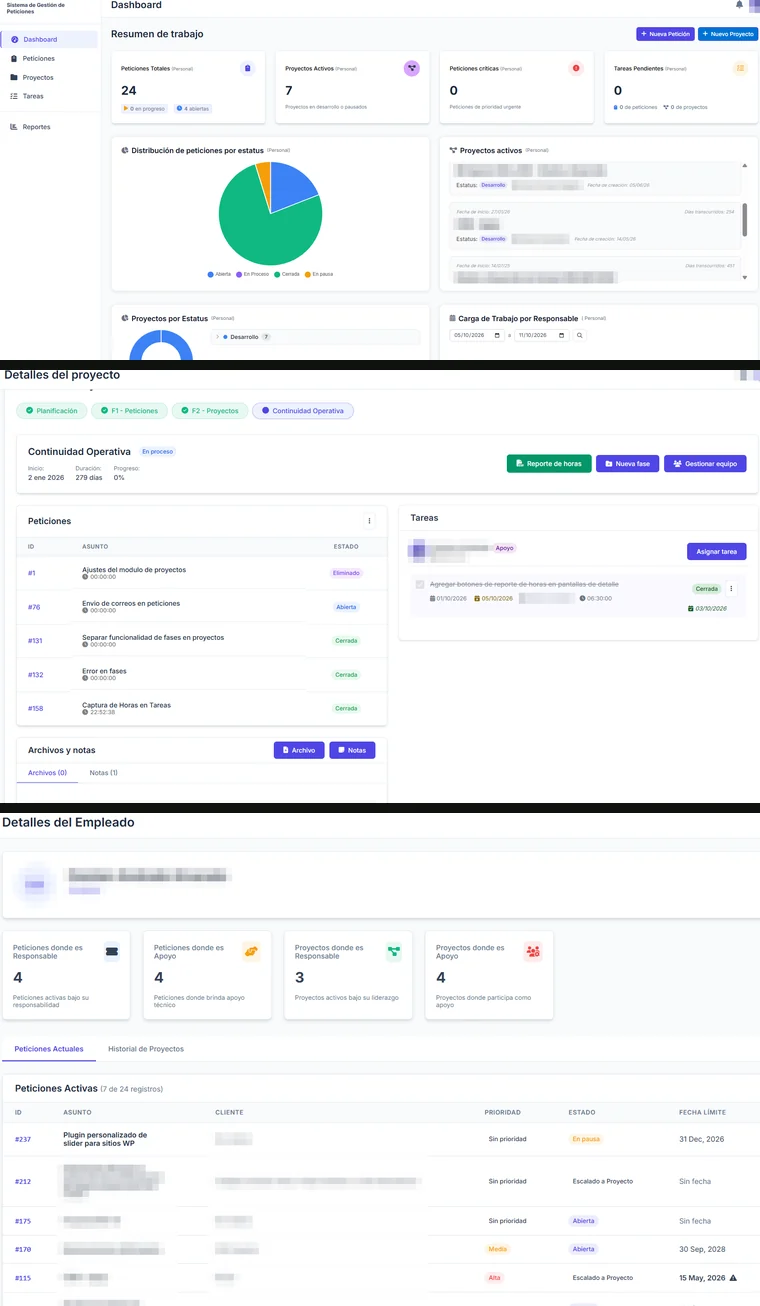The height and width of the screenshot is (1306, 760).
Task: Open petition link #131
Action: (35, 641)
